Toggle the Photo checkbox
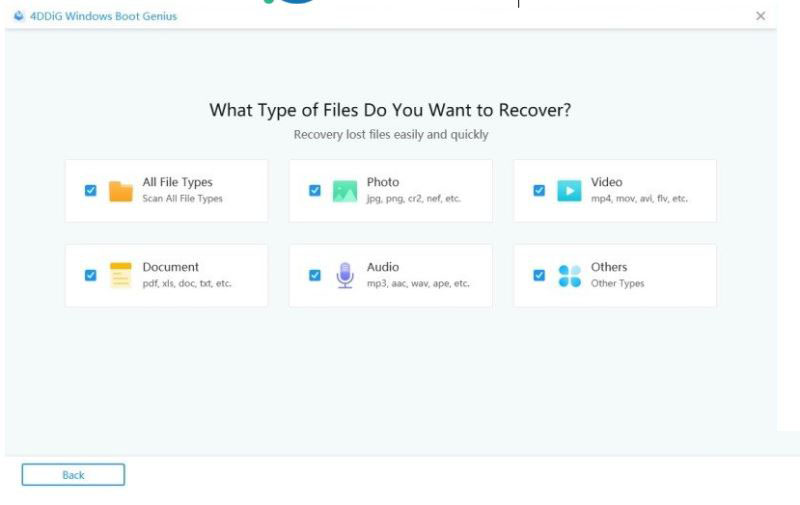 315,190
